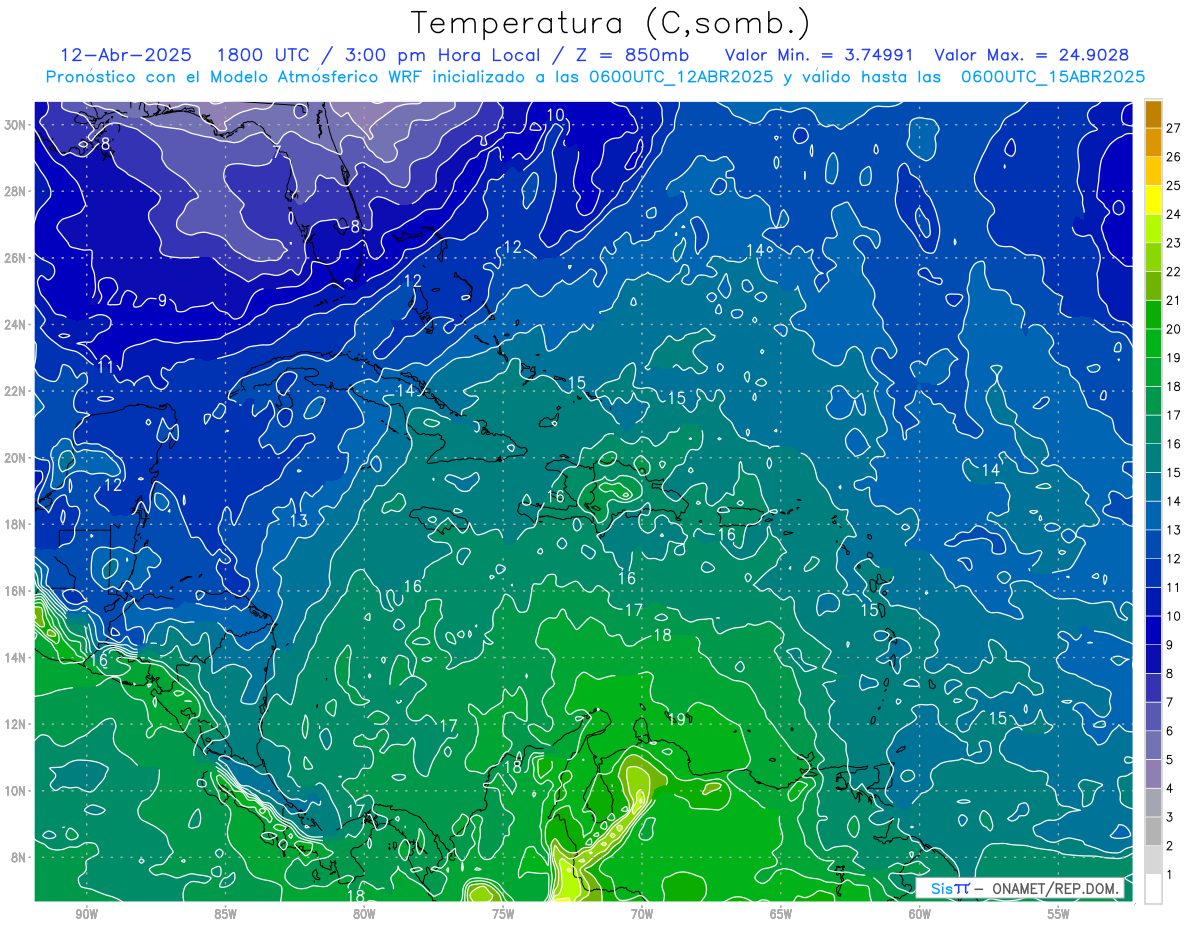
Task: Select the '22N' latitude label
Action: pos(16,391)
